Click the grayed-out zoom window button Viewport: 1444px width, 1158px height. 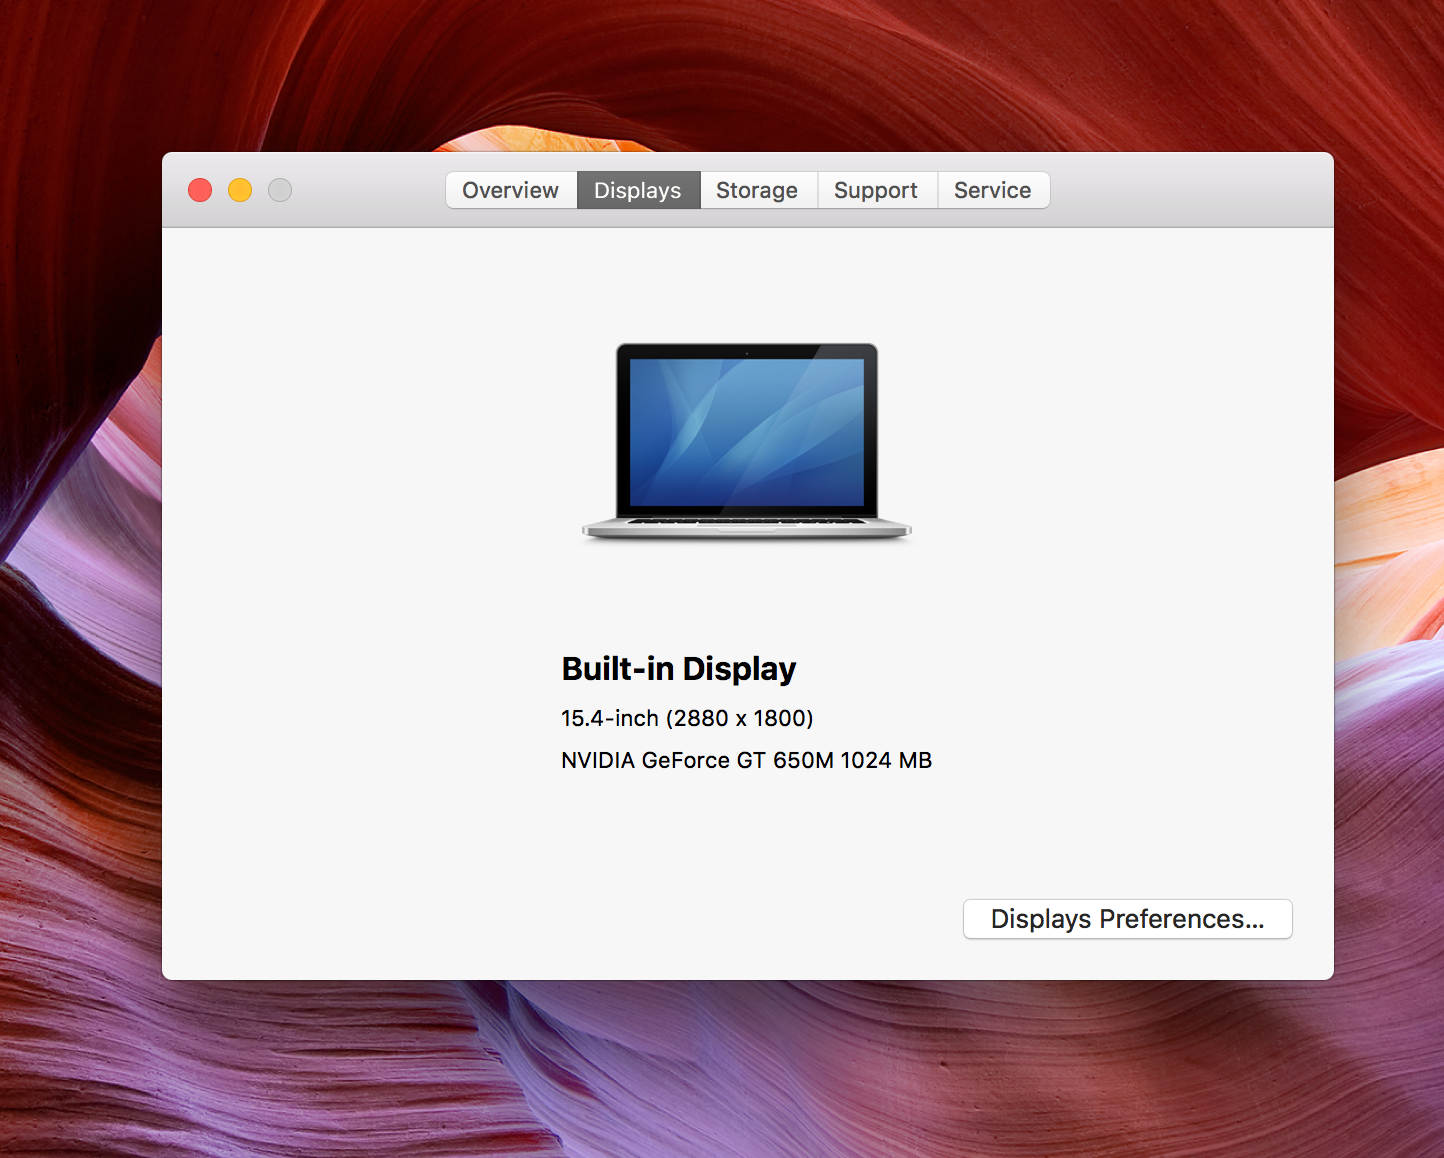coord(280,190)
